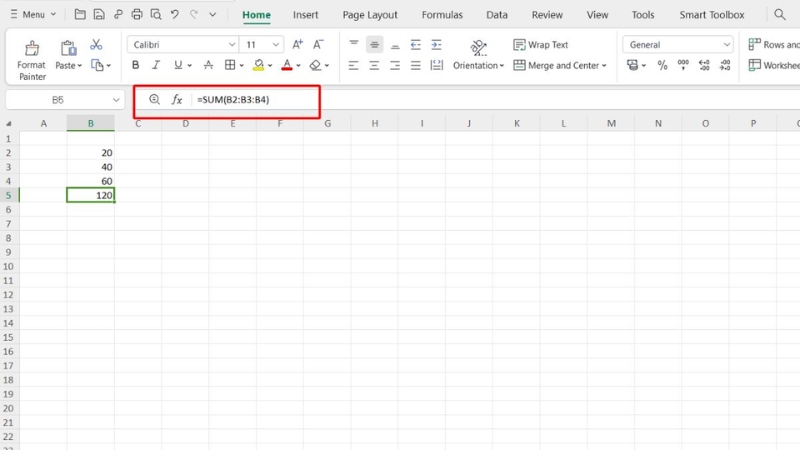Toggle Italic formatting

click(x=157, y=65)
